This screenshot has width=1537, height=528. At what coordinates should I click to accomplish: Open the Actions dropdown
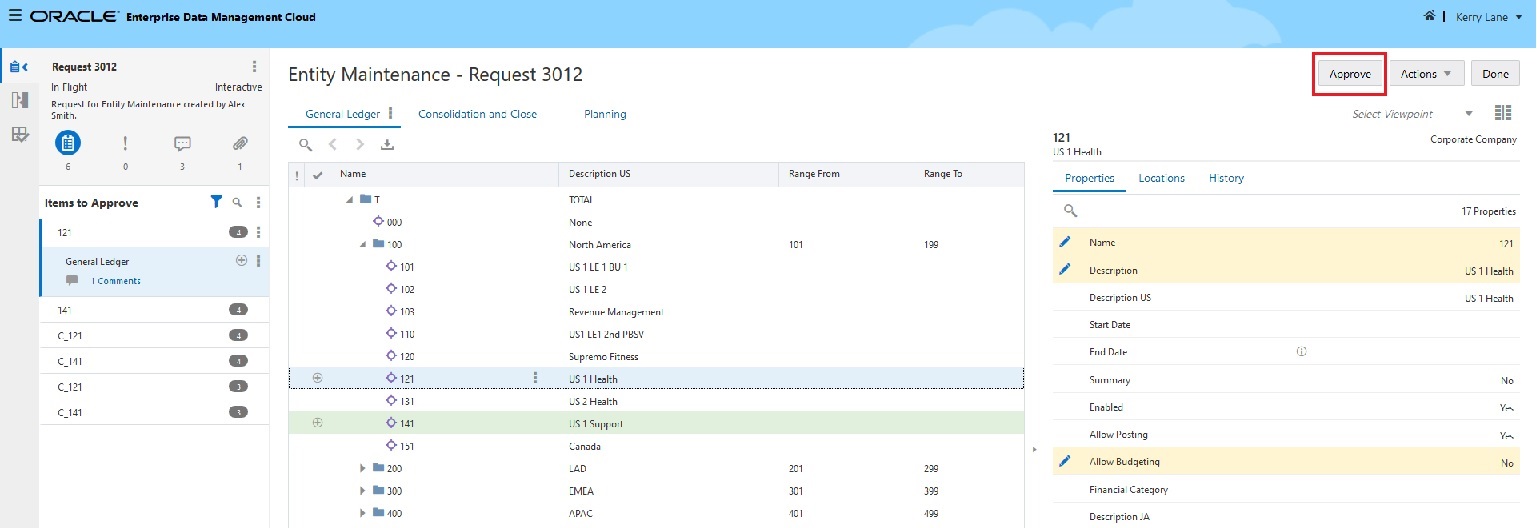1427,74
